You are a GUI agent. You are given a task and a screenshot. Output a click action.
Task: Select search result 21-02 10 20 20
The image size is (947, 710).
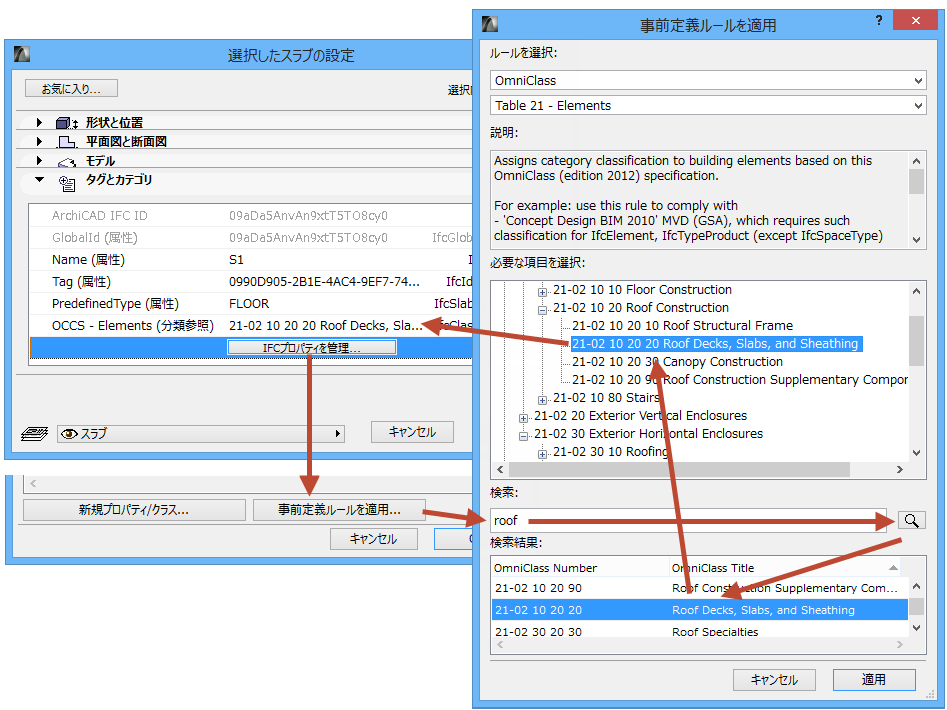coord(699,610)
